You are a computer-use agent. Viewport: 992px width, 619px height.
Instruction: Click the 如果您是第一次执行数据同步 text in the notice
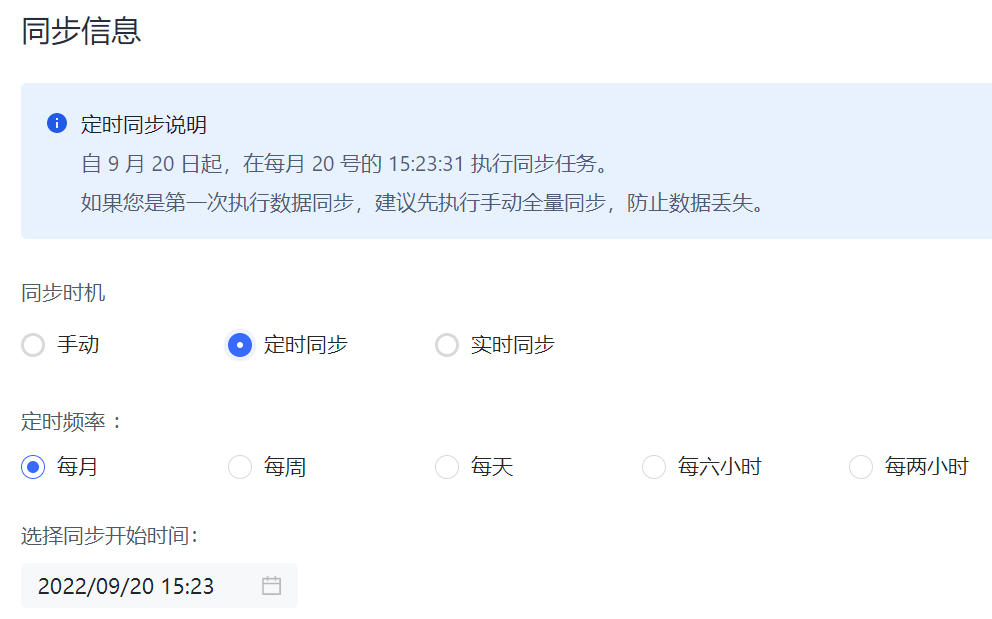pyautogui.click(x=218, y=204)
